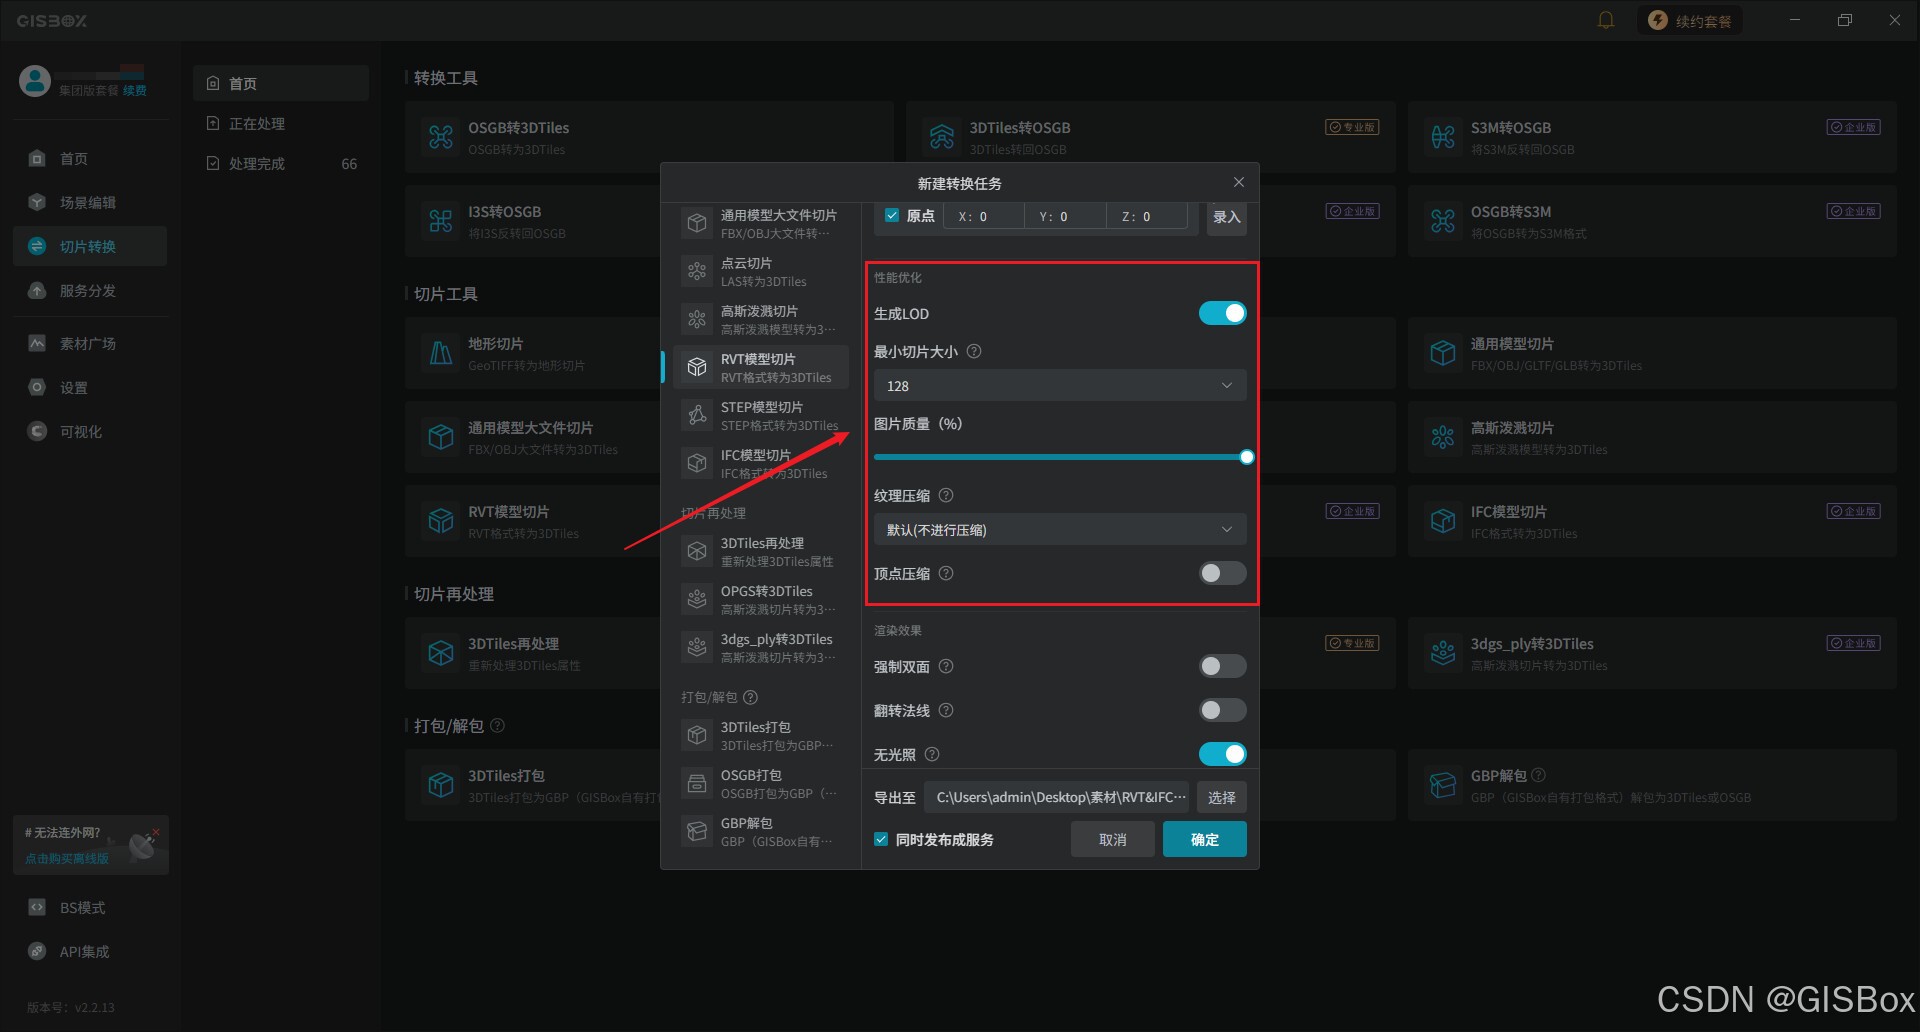Image resolution: width=1920 pixels, height=1032 pixels.
Task: Open the GBP解包 card on main page
Action: (x=1652, y=785)
